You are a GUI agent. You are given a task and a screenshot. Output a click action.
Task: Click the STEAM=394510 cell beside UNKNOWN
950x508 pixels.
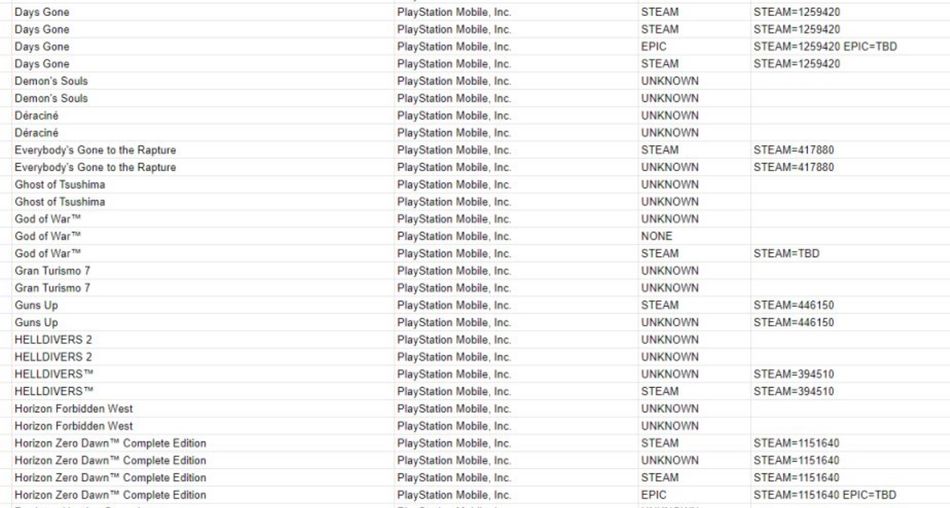pos(850,375)
